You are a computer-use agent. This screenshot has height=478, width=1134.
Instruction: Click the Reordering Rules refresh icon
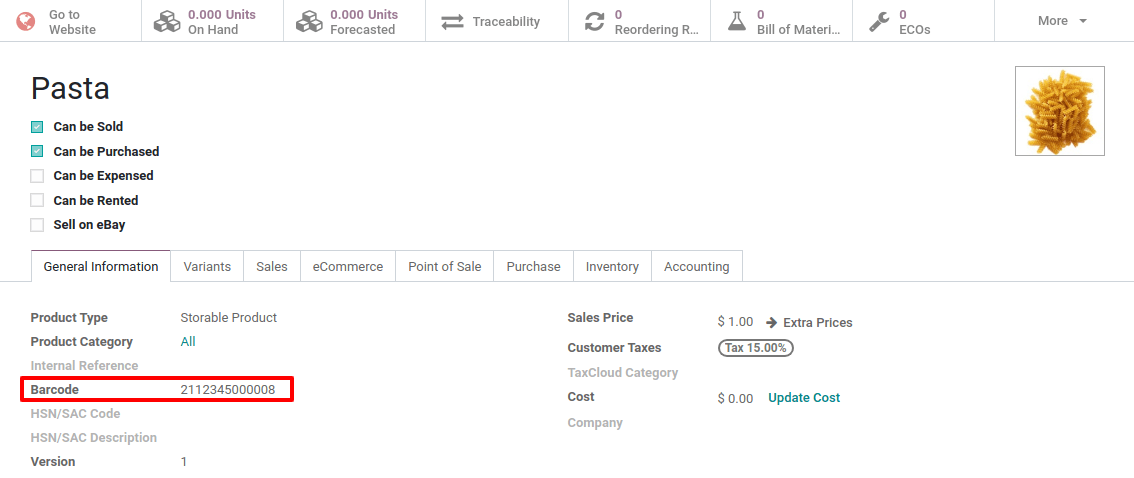595,21
